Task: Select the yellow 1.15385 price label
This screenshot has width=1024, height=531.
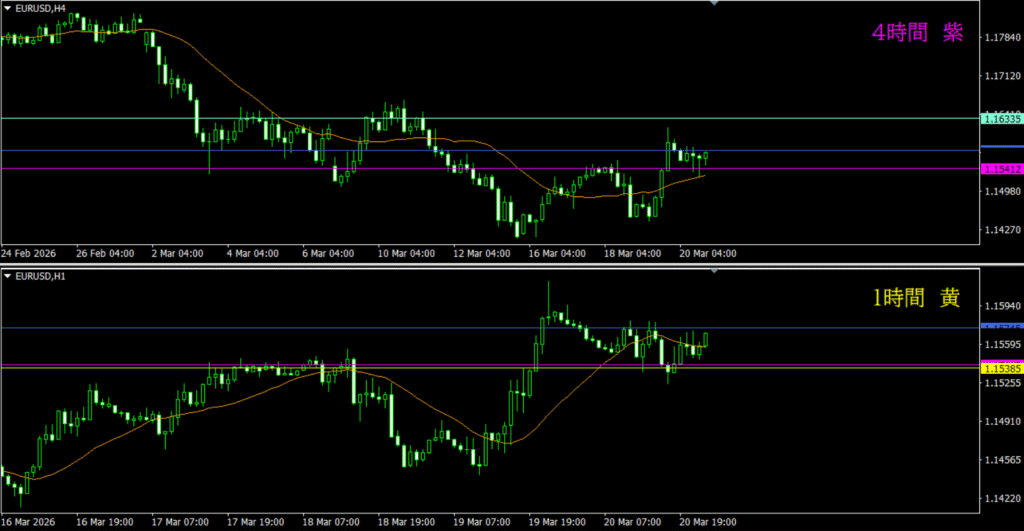Action: 1001,369
